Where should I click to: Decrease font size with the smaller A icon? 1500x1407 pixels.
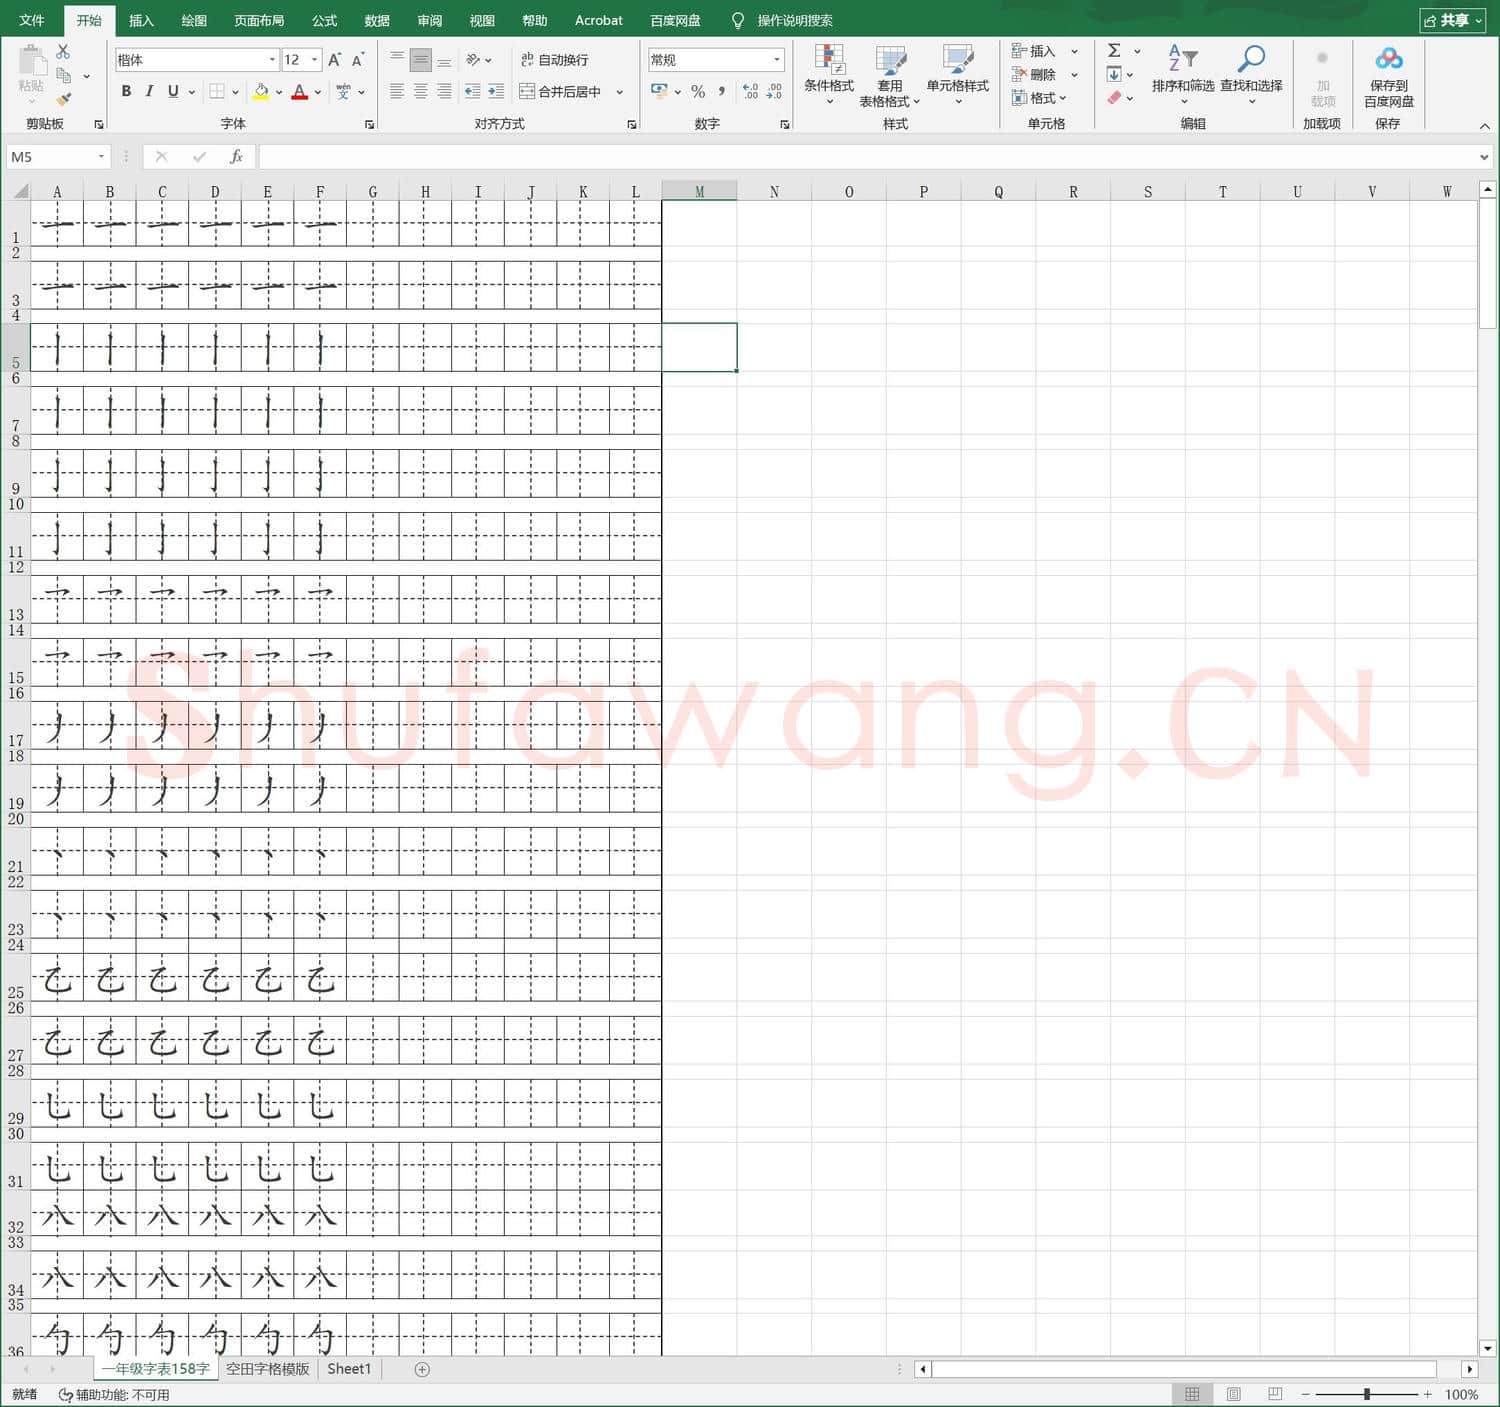pos(357,60)
